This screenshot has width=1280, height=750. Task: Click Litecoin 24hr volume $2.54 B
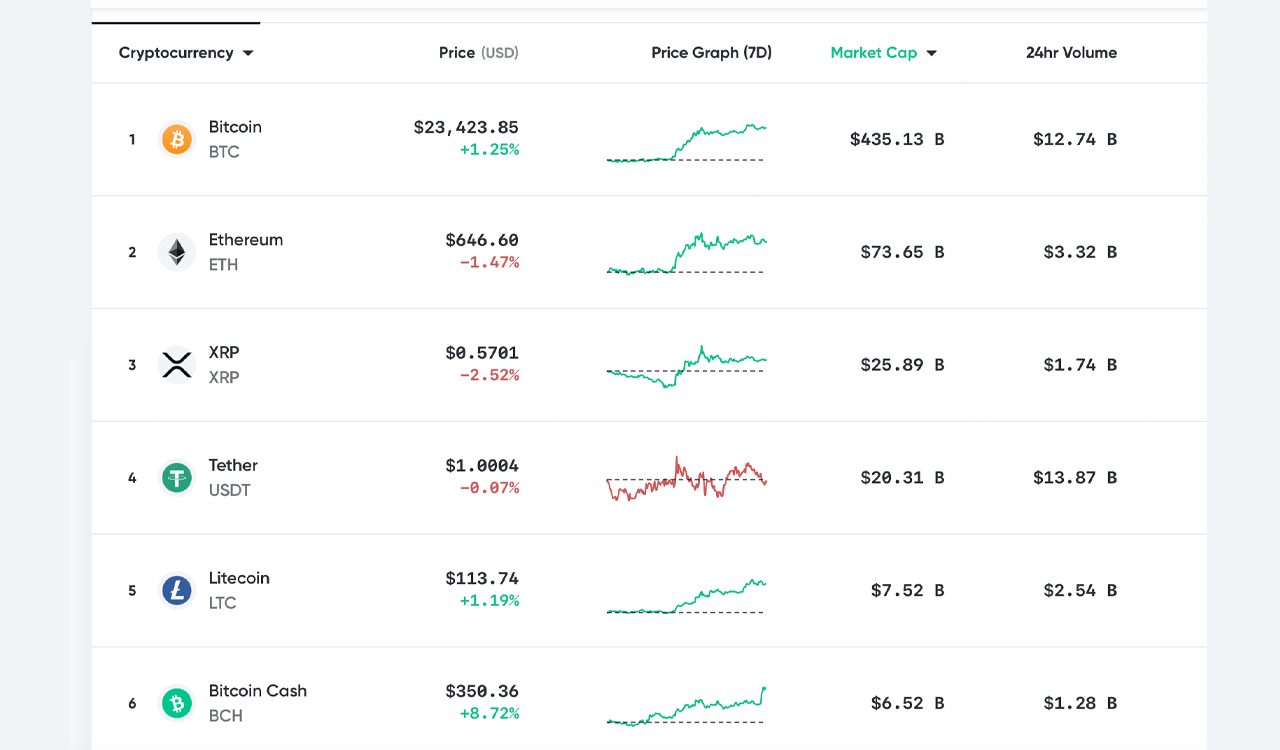[x=1080, y=591]
